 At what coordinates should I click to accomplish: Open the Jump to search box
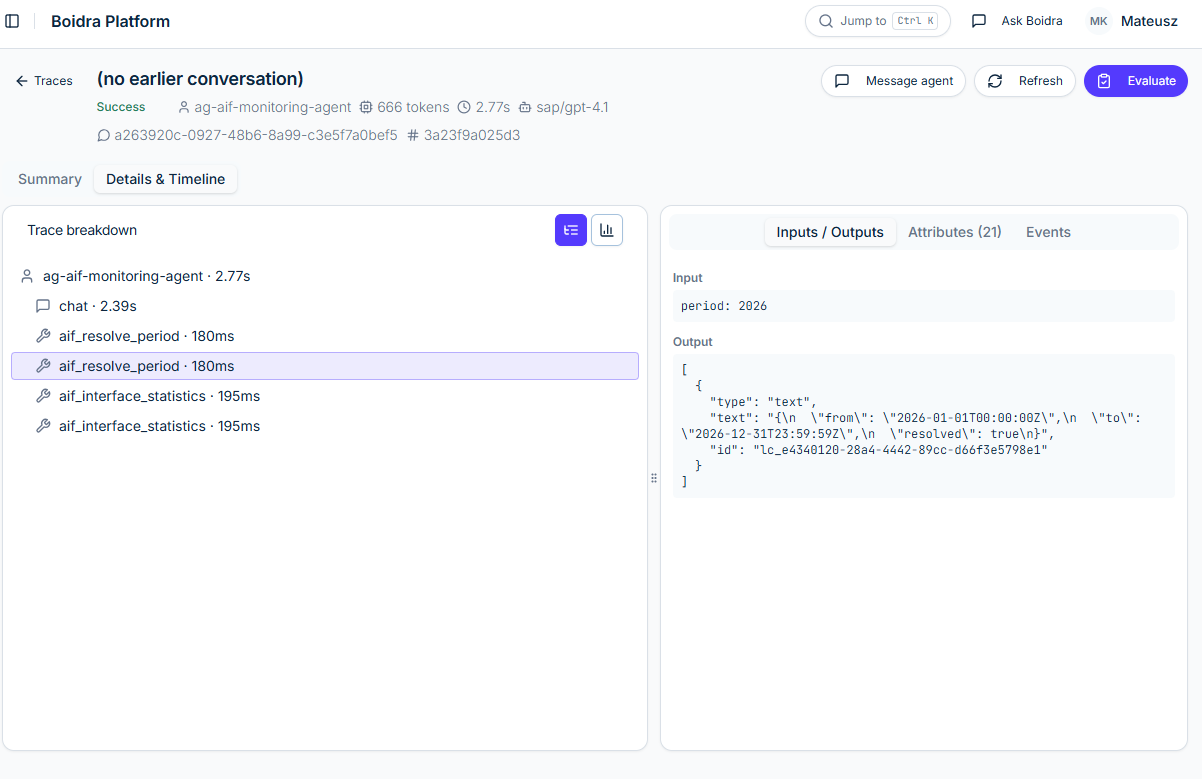tap(877, 21)
